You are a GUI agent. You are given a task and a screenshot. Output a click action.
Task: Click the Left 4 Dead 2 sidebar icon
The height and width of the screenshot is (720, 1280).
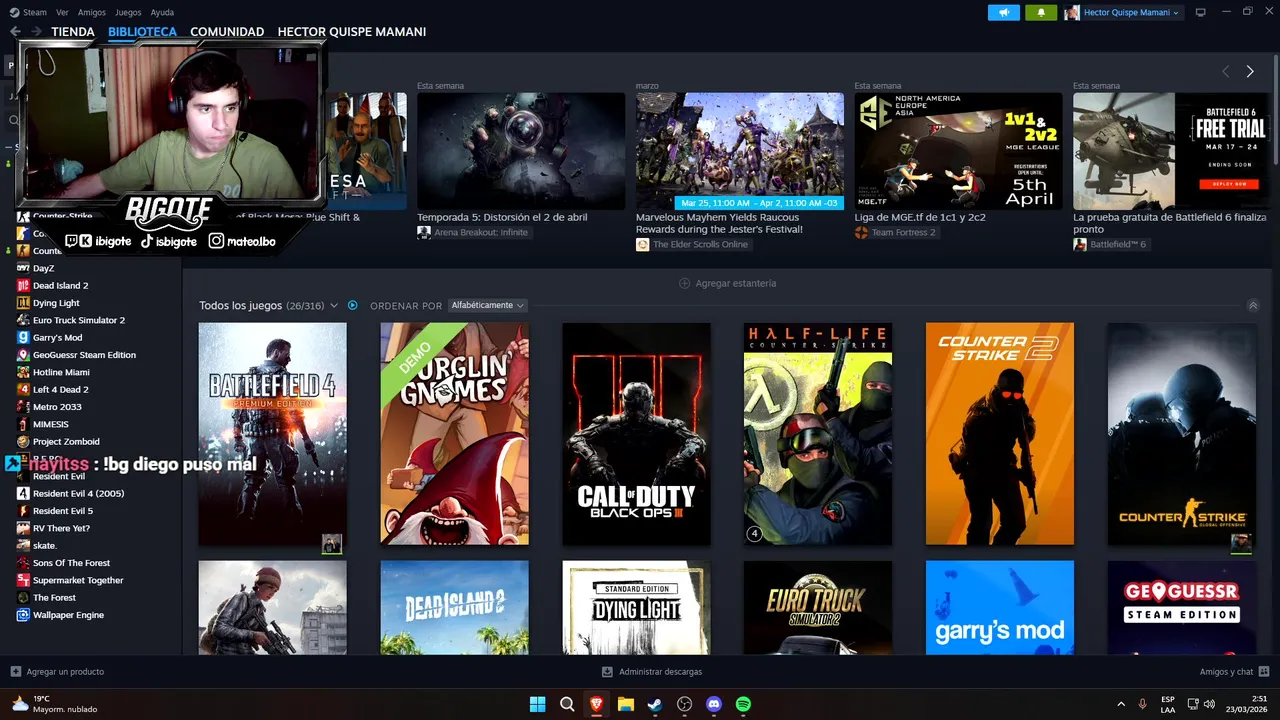pos(23,389)
